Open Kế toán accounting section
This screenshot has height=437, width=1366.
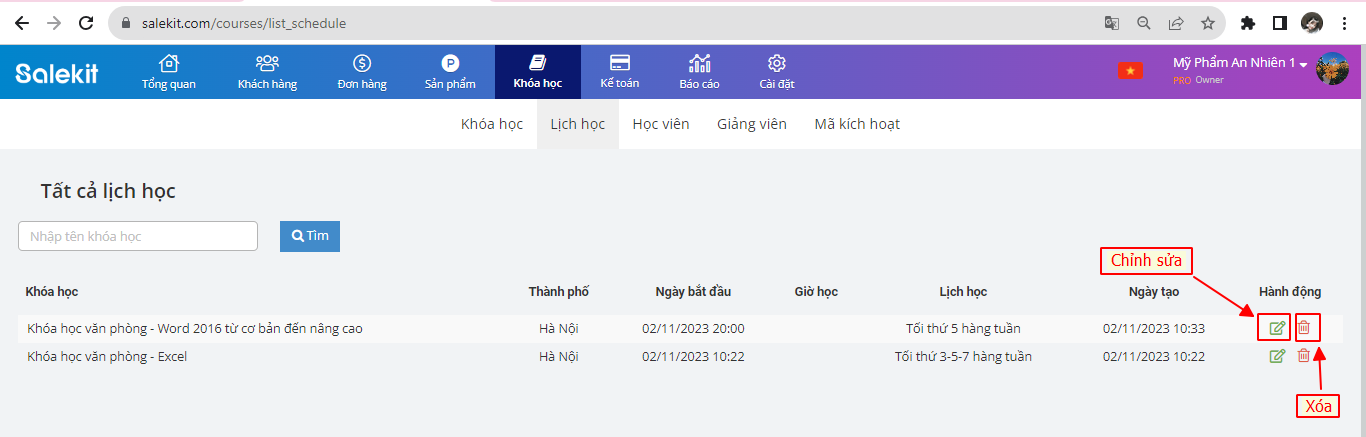(x=619, y=72)
